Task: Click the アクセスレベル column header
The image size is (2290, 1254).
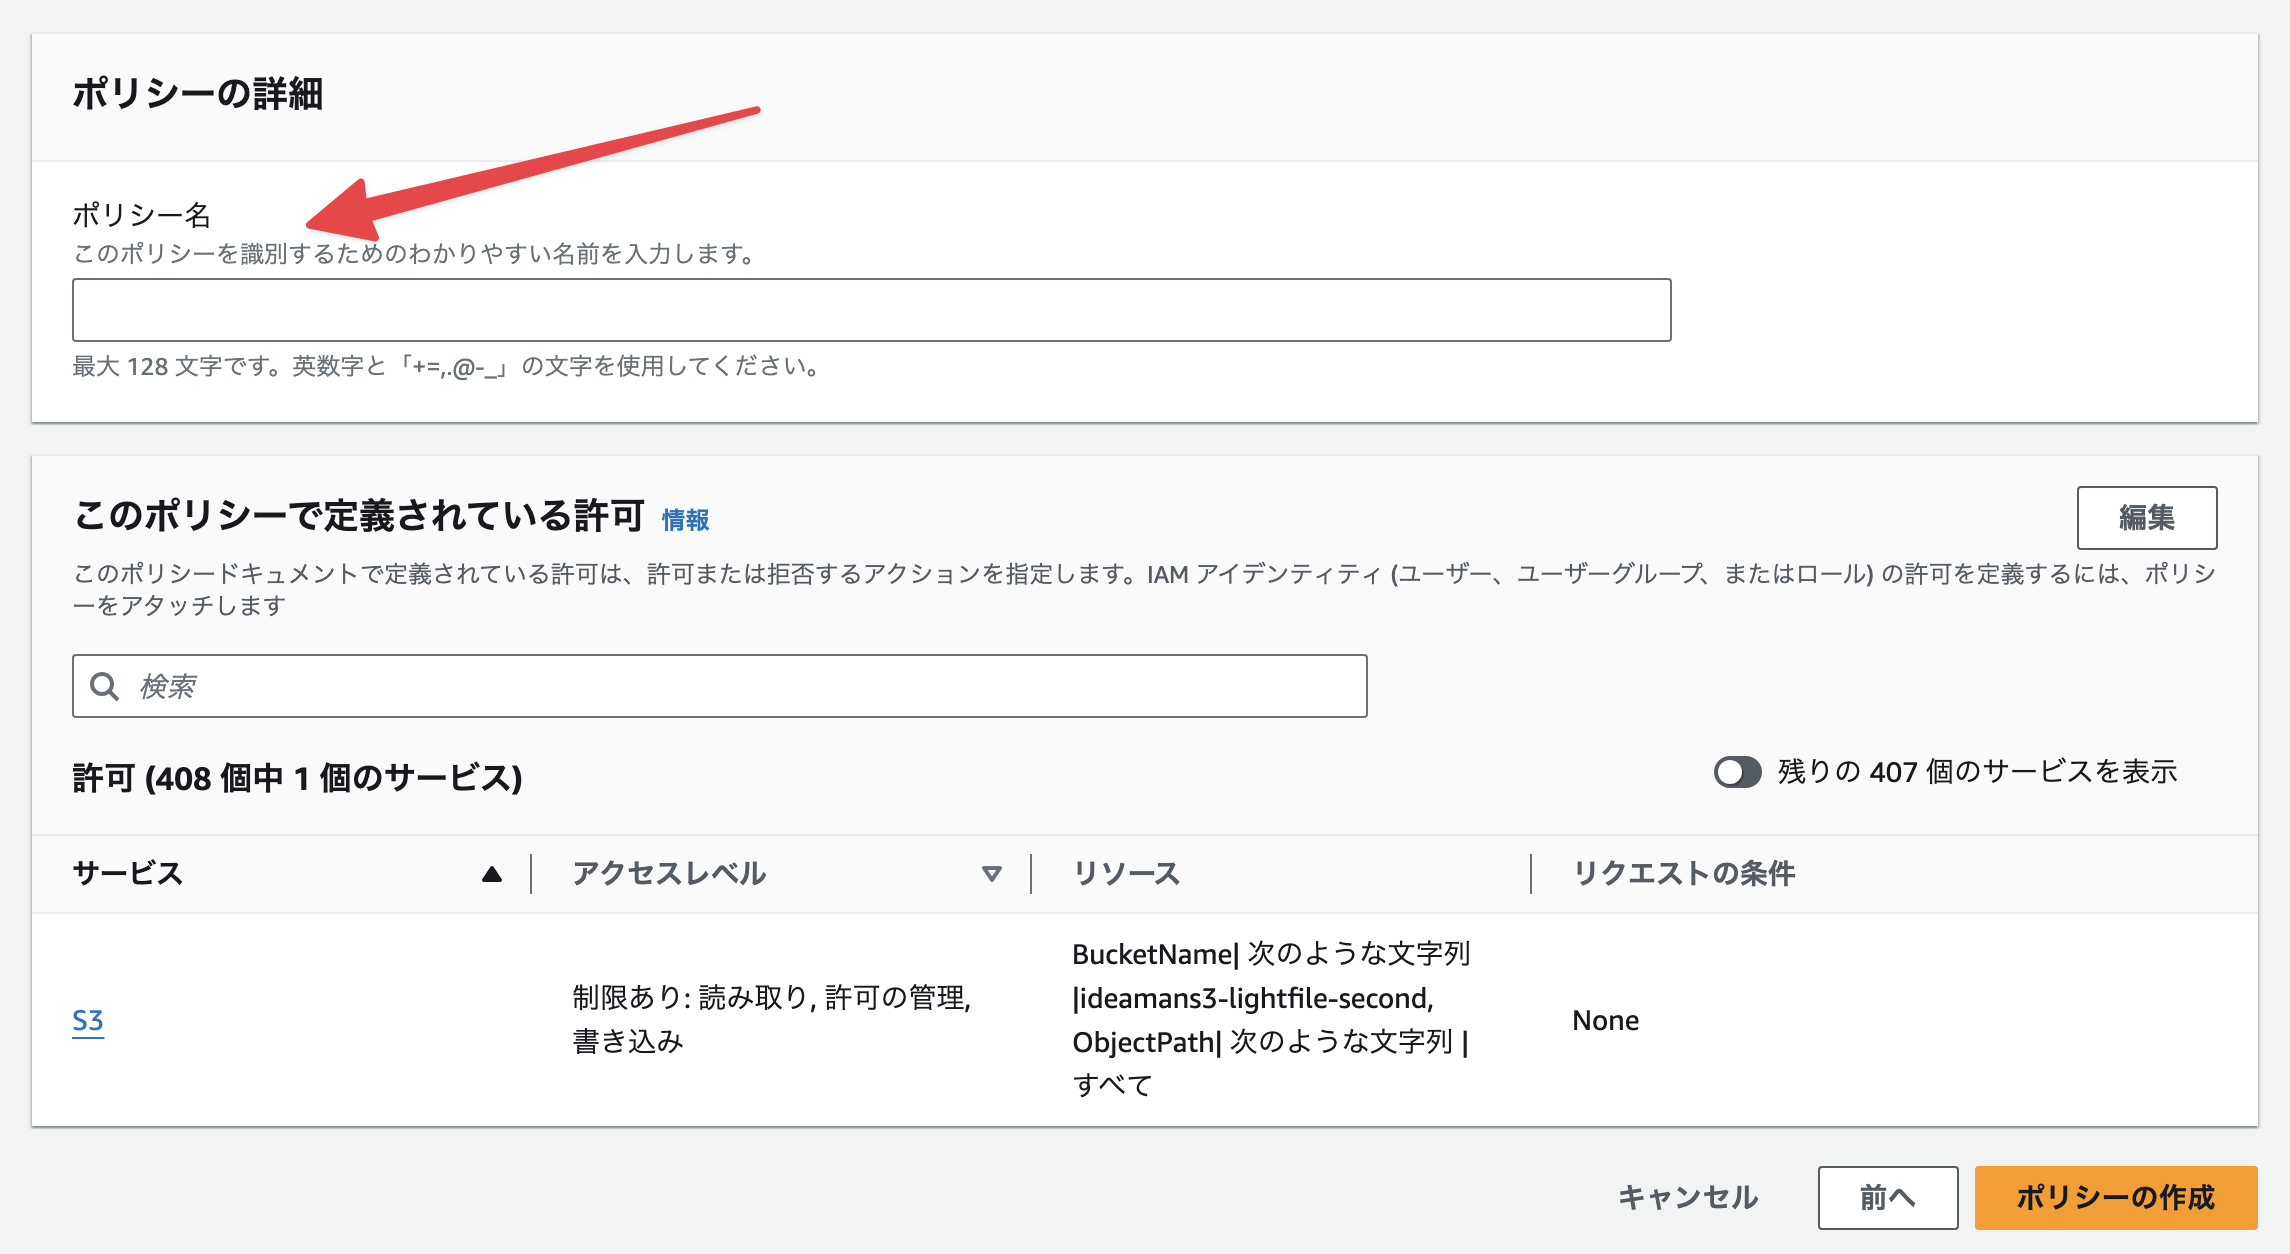Action: (x=668, y=873)
